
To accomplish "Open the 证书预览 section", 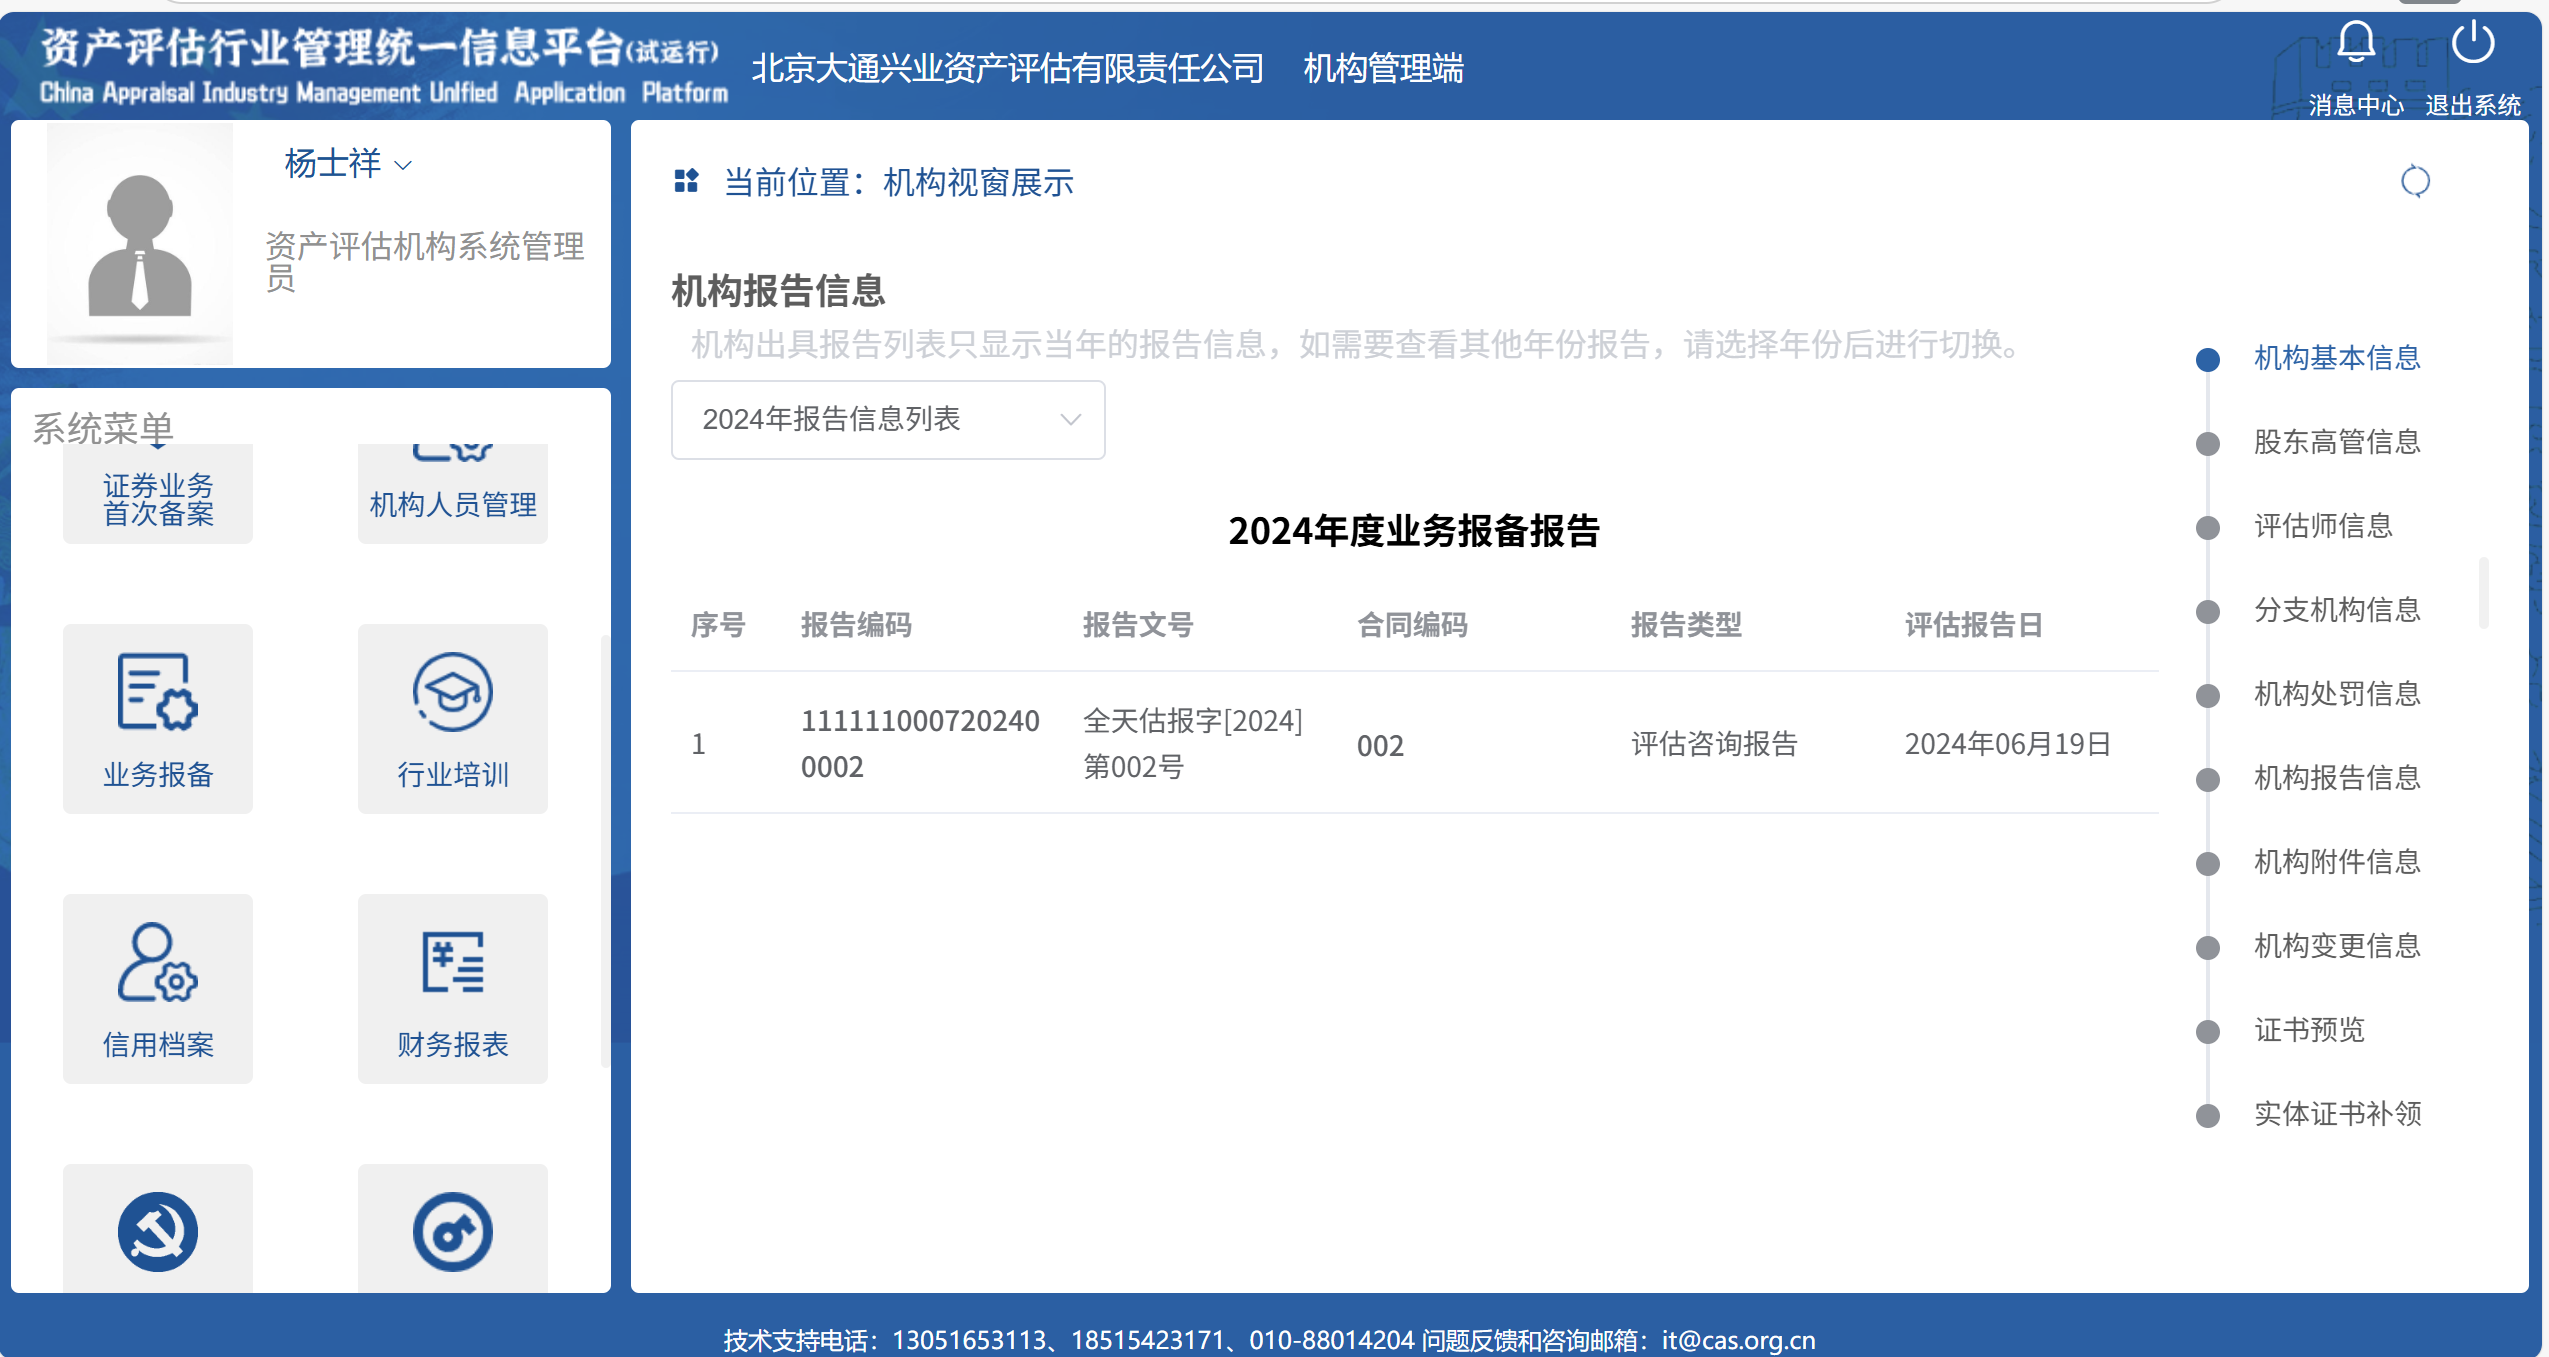I will click(2308, 1030).
